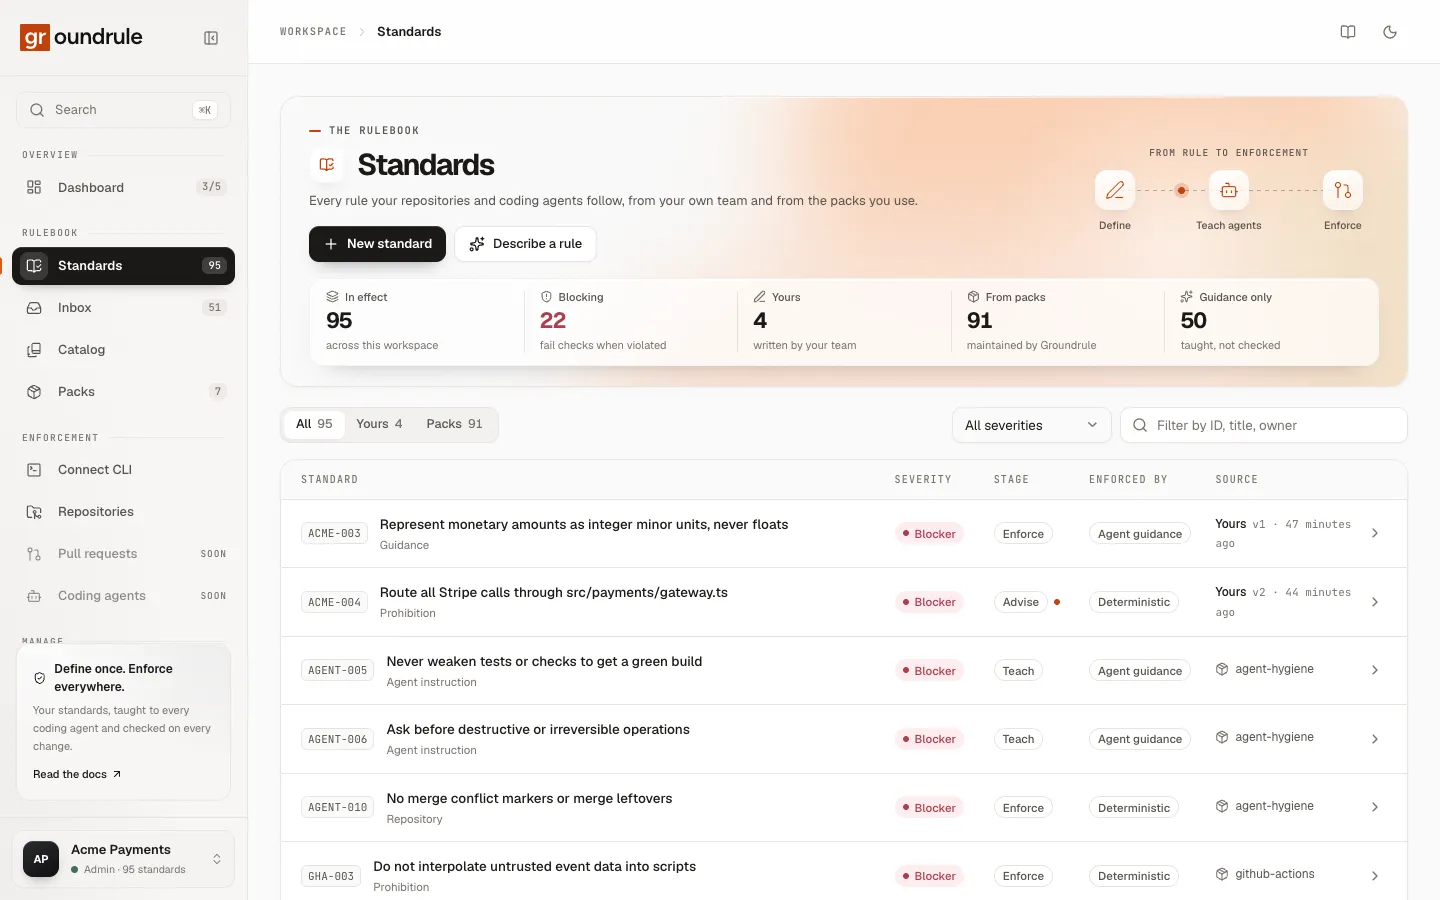
Task: Click the search magnifier icon in sidebar
Action: [37, 110]
